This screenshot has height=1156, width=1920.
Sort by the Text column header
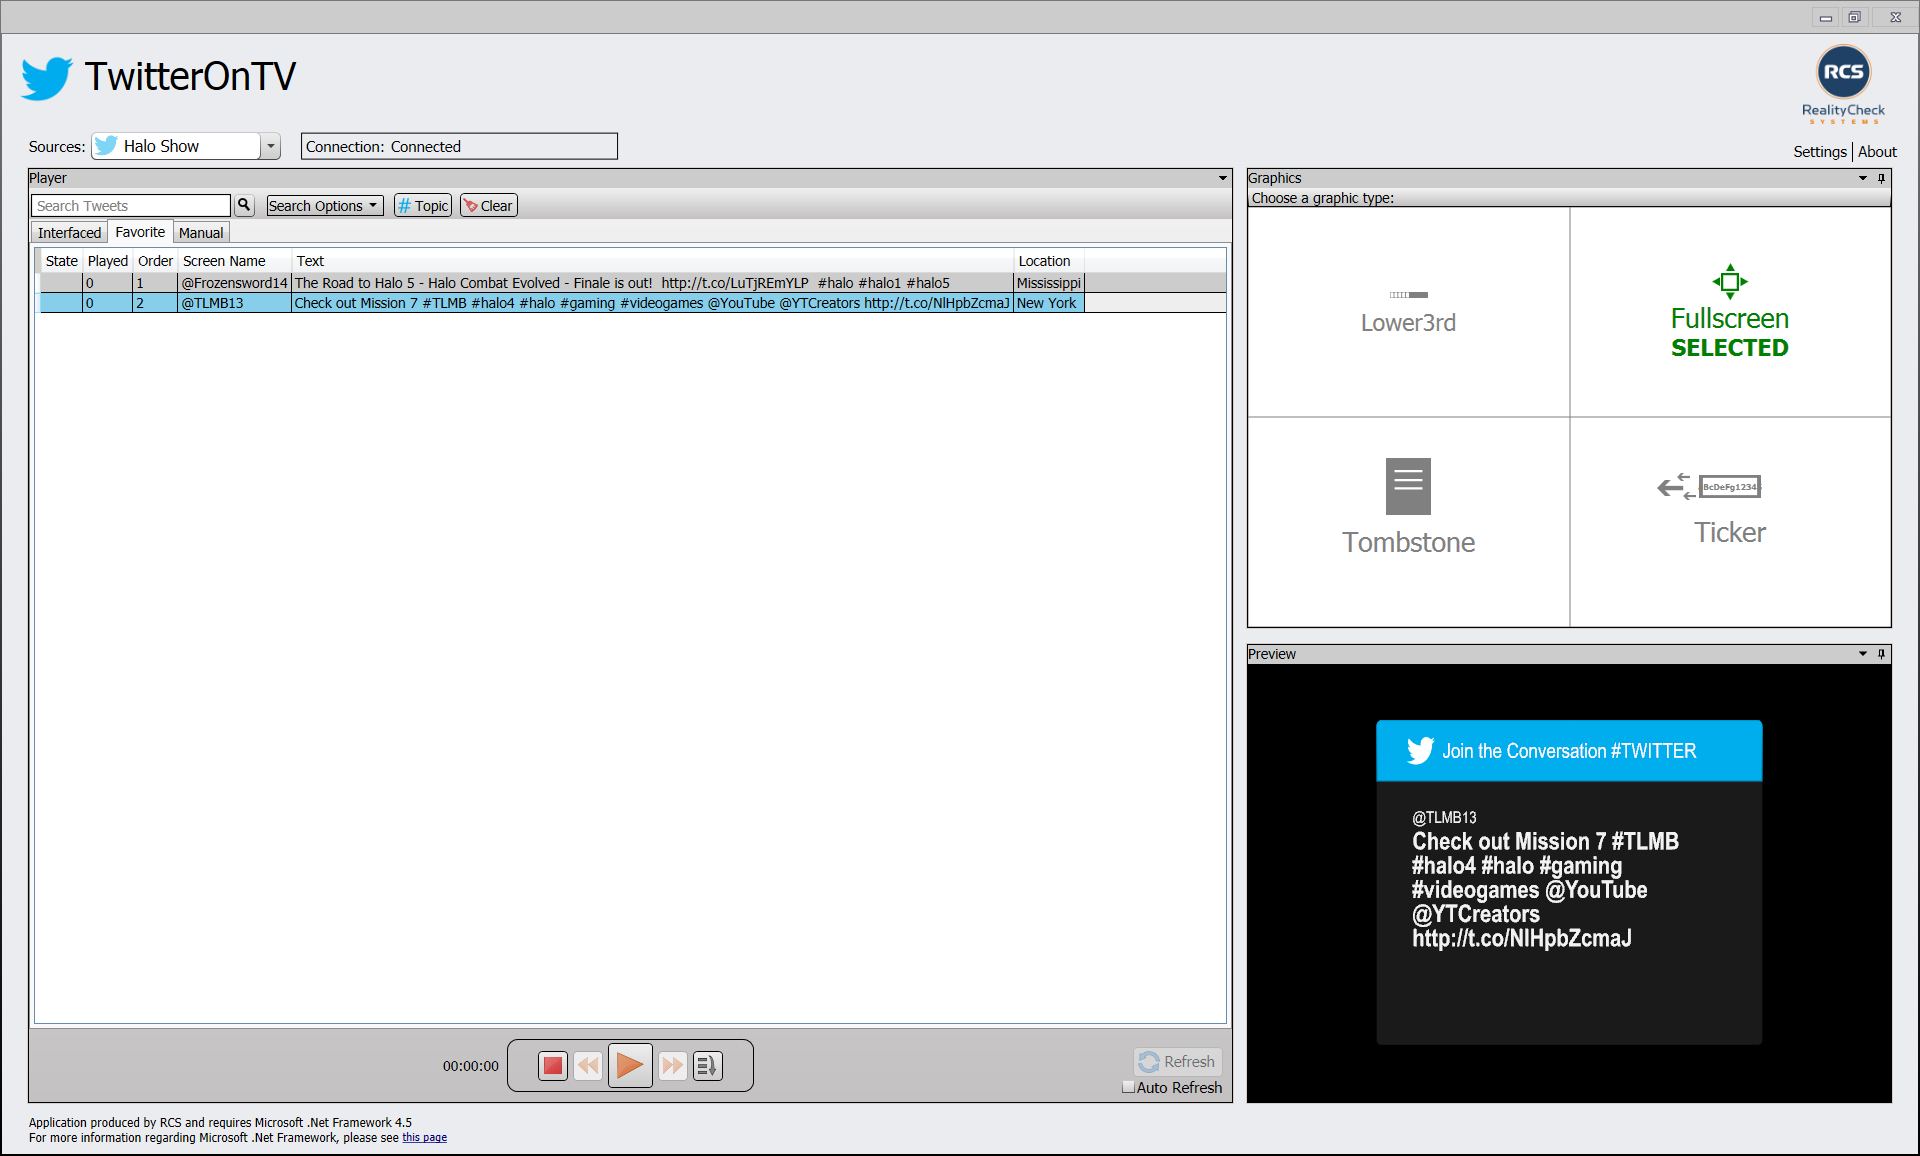(x=652, y=261)
